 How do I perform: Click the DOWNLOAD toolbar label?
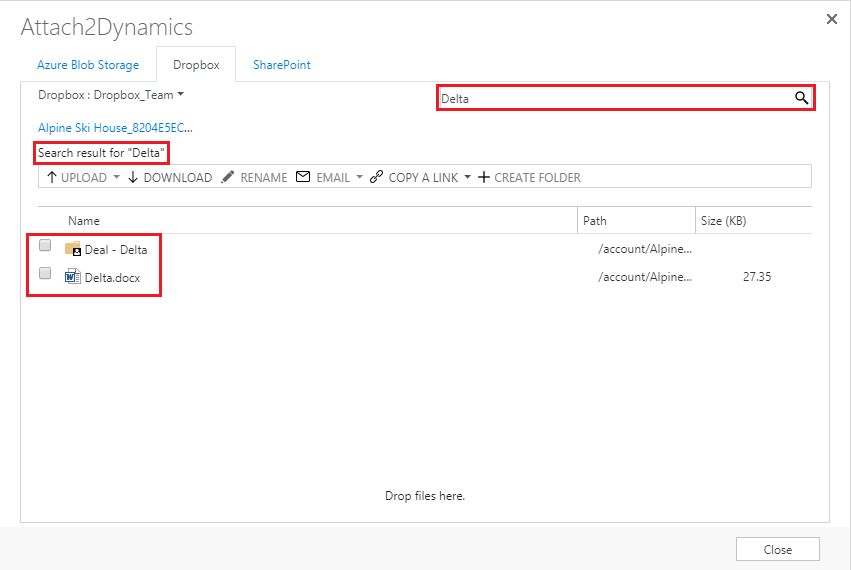pyautogui.click(x=177, y=178)
